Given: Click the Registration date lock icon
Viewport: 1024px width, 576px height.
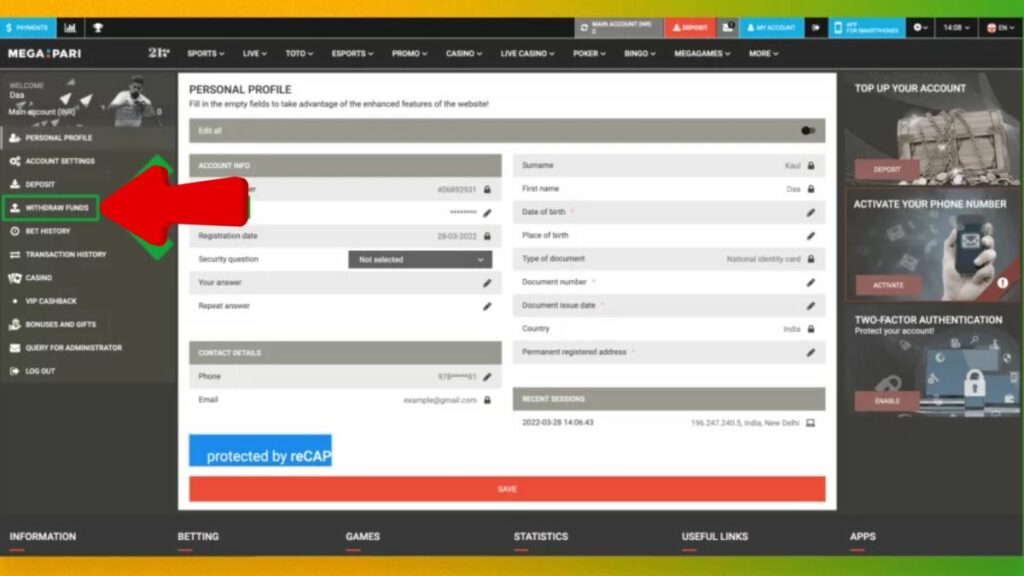Looking at the screenshot, I should 487,236.
